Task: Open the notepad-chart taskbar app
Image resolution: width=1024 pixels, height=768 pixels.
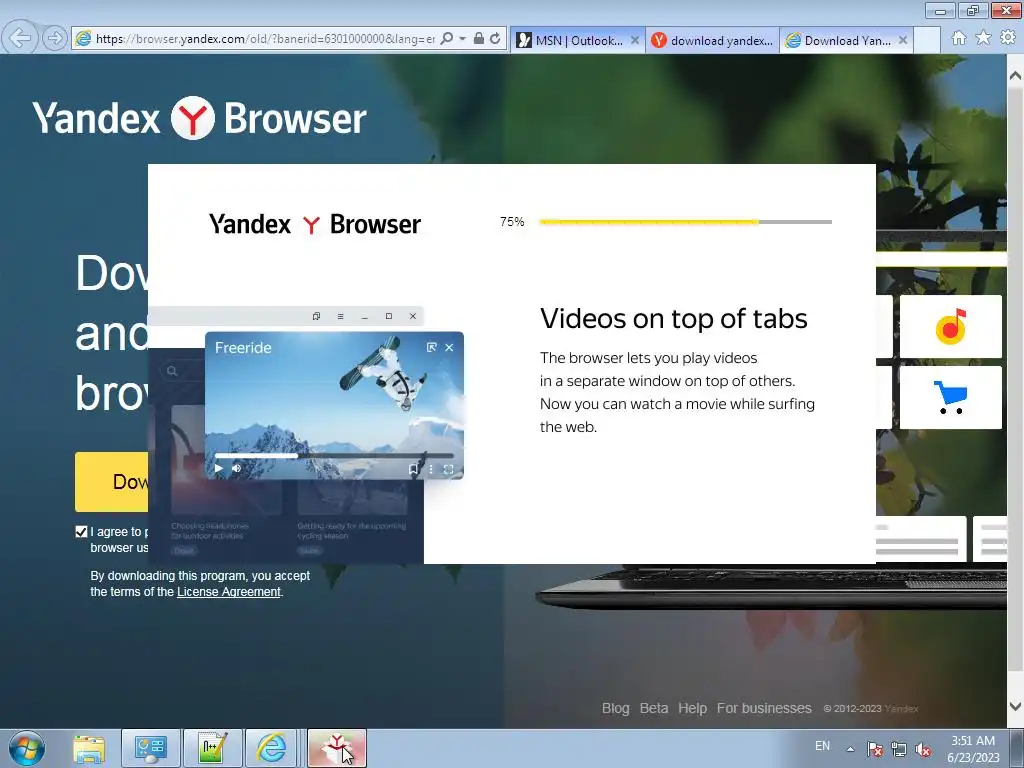Action: (x=213, y=748)
